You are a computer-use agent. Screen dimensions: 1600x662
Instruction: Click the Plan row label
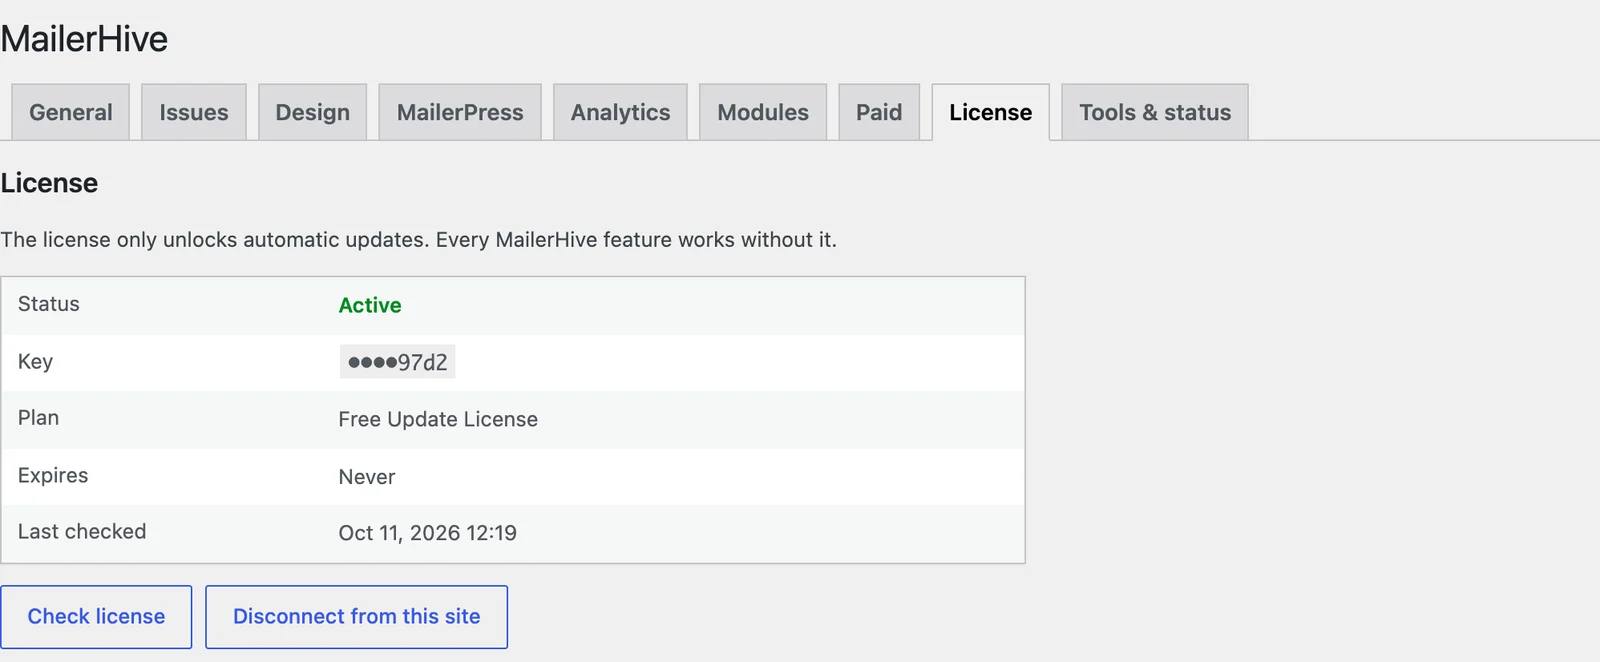(x=38, y=418)
